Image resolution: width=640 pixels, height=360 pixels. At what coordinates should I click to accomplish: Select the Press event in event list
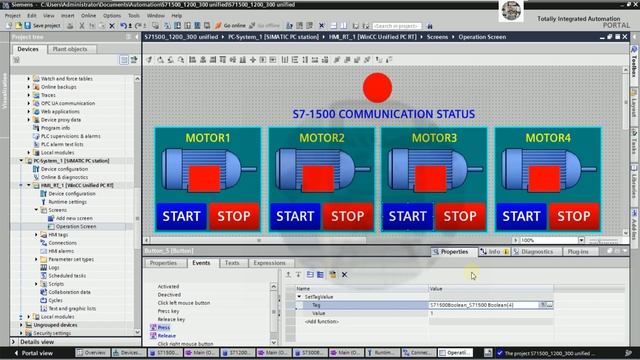click(x=164, y=327)
